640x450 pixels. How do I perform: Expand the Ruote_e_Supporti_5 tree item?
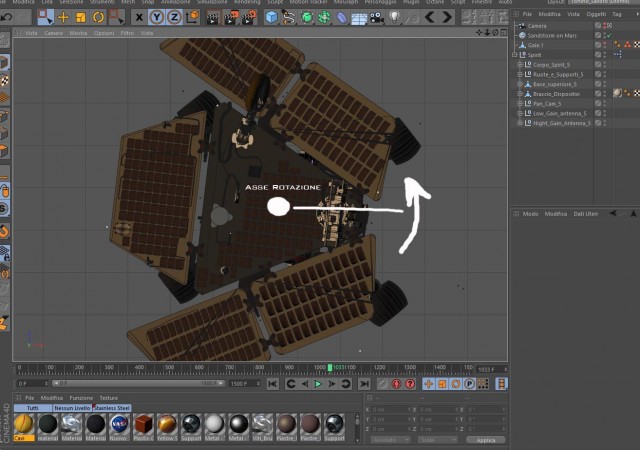(x=520, y=74)
